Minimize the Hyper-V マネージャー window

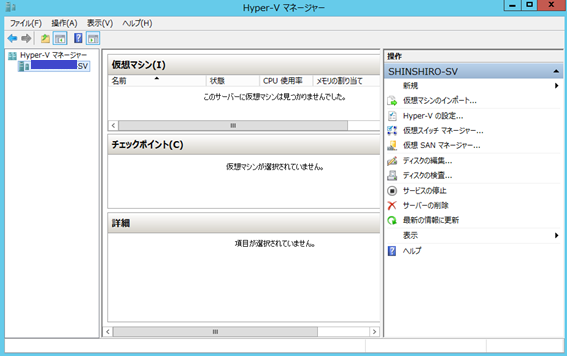tap(512, 5)
